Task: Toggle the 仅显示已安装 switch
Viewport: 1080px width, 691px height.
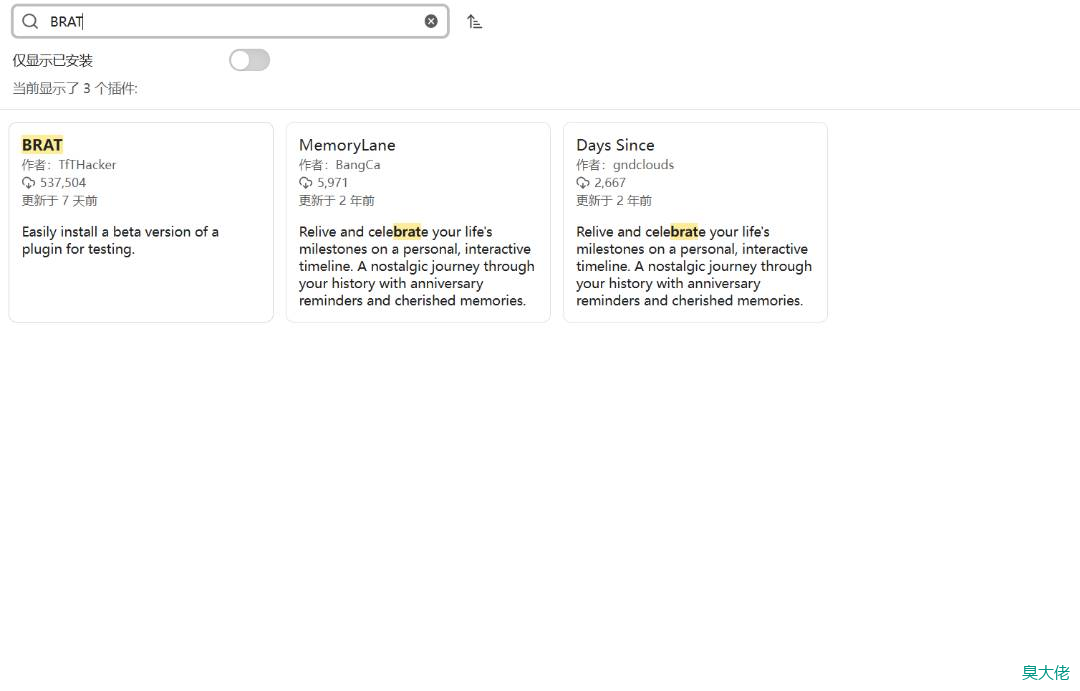Action: pos(249,60)
